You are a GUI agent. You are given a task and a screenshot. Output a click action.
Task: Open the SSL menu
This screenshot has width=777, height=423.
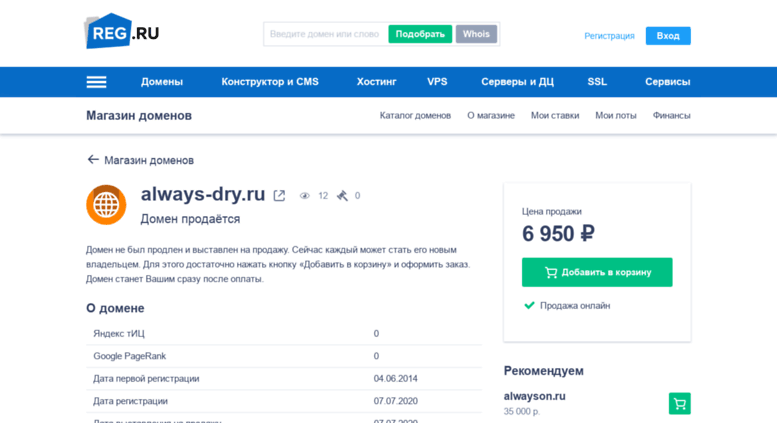click(597, 82)
